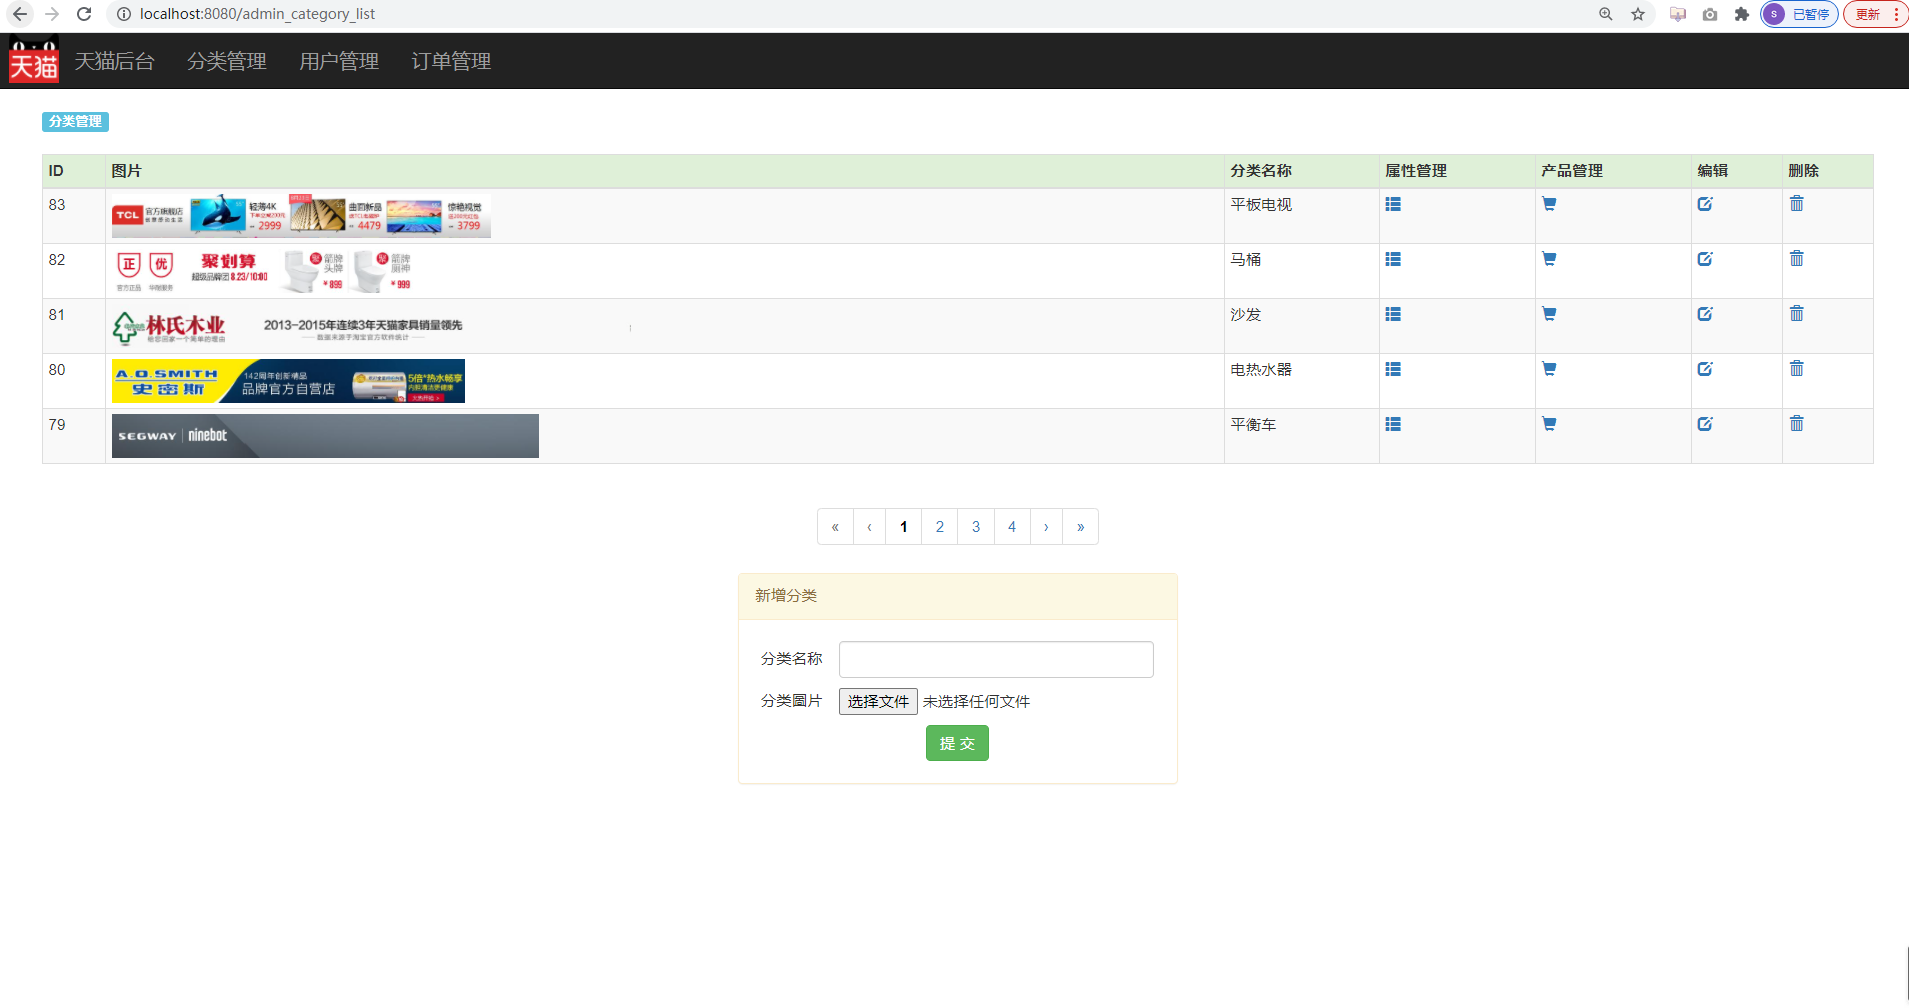
Task: Jump to last page »
Action: (x=1081, y=527)
